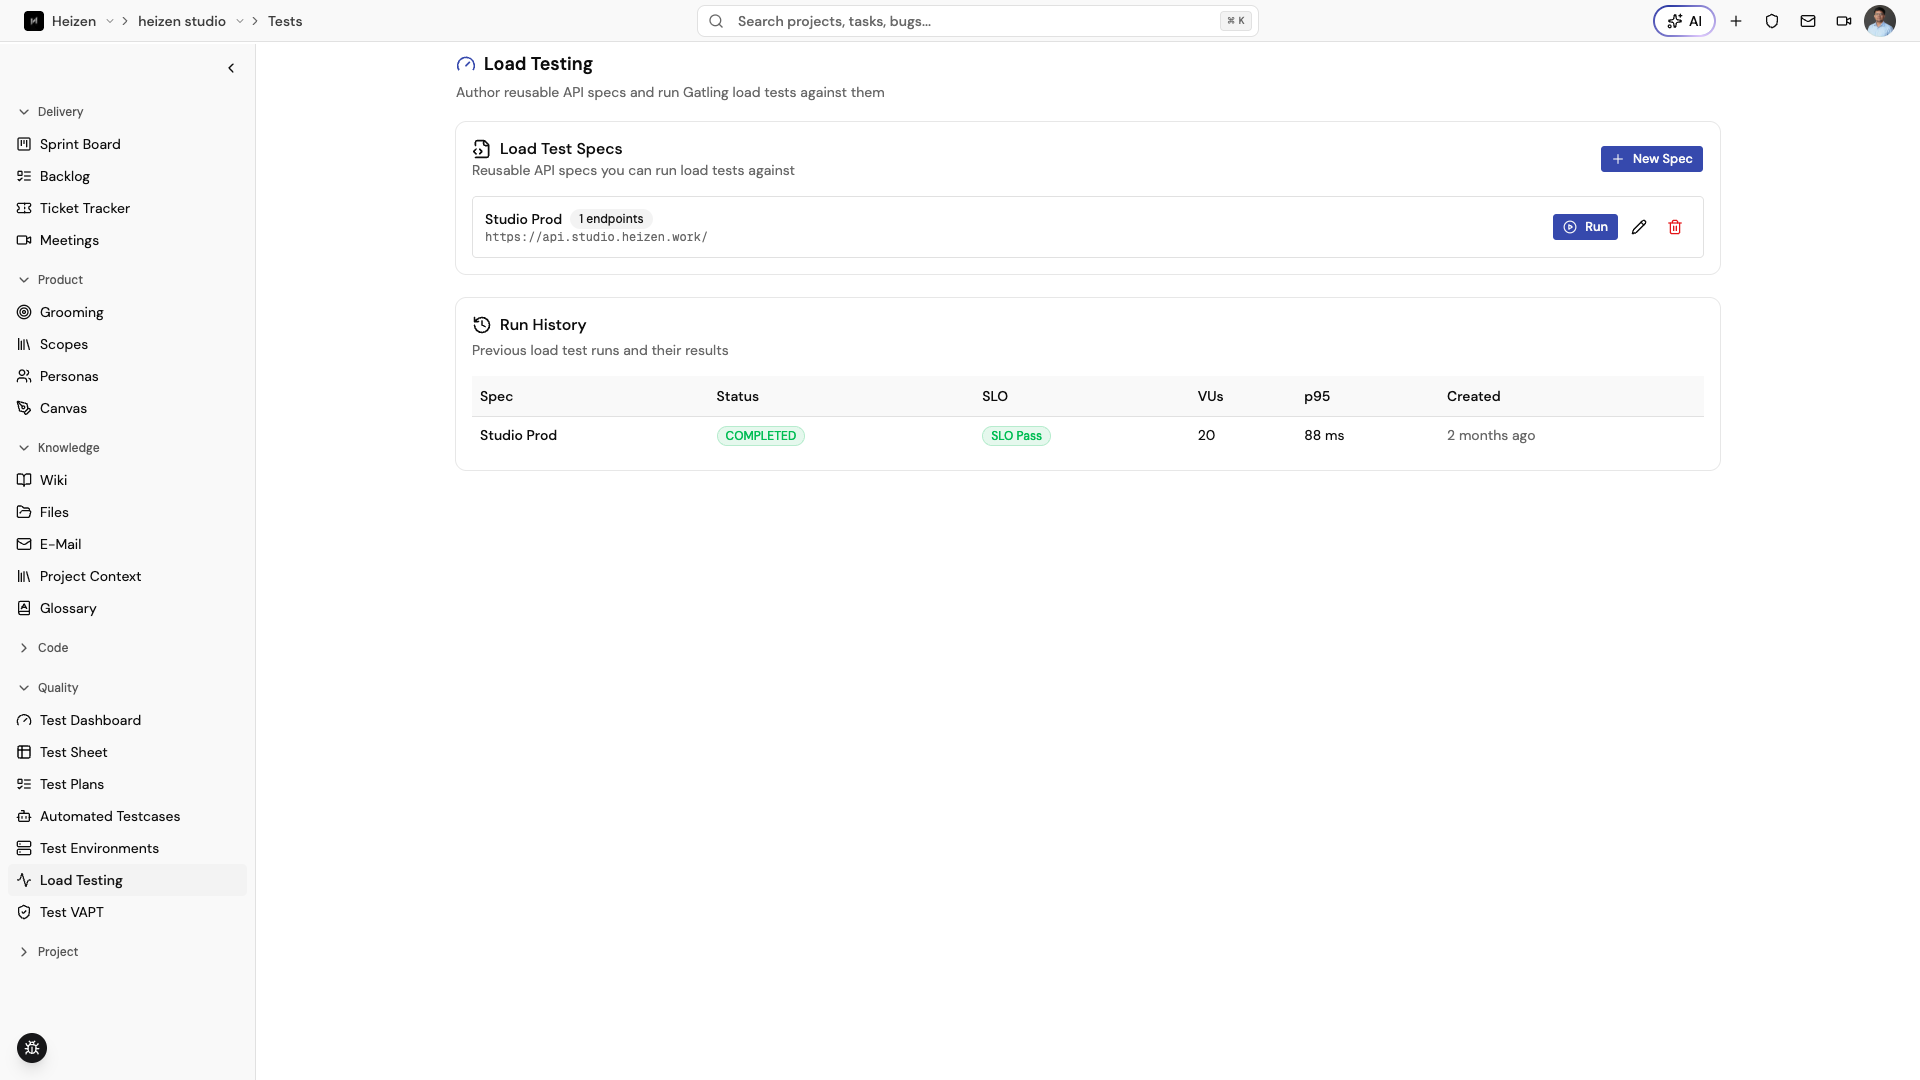Open Test VAPT page
Viewport: 1920px width, 1080px height.
pos(127,912)
